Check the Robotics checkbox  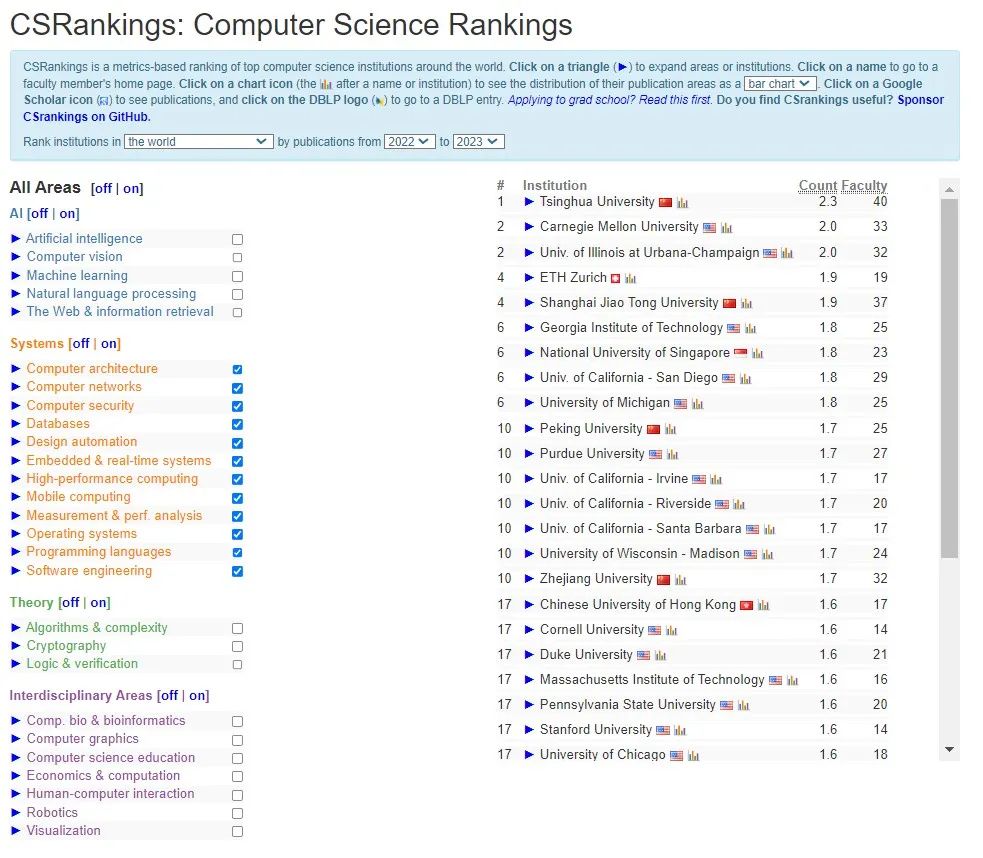click(237, 813)
